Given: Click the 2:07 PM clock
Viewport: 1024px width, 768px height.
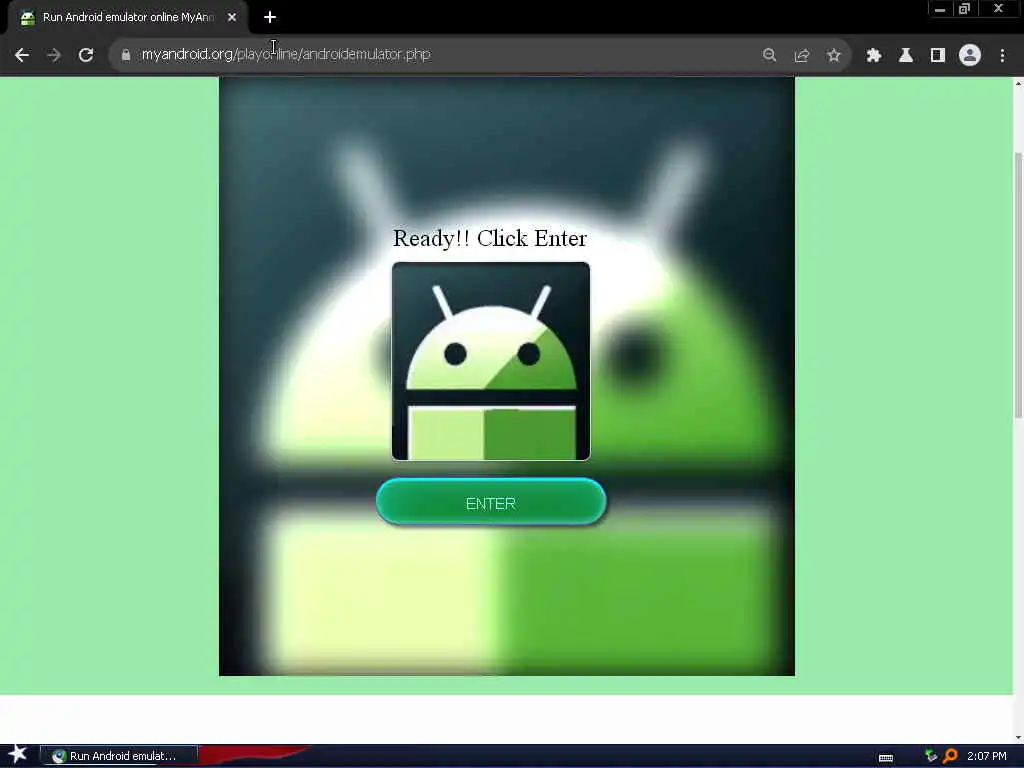Looking at the screenshot, I should pyautogui.click(x=987, y=756).
